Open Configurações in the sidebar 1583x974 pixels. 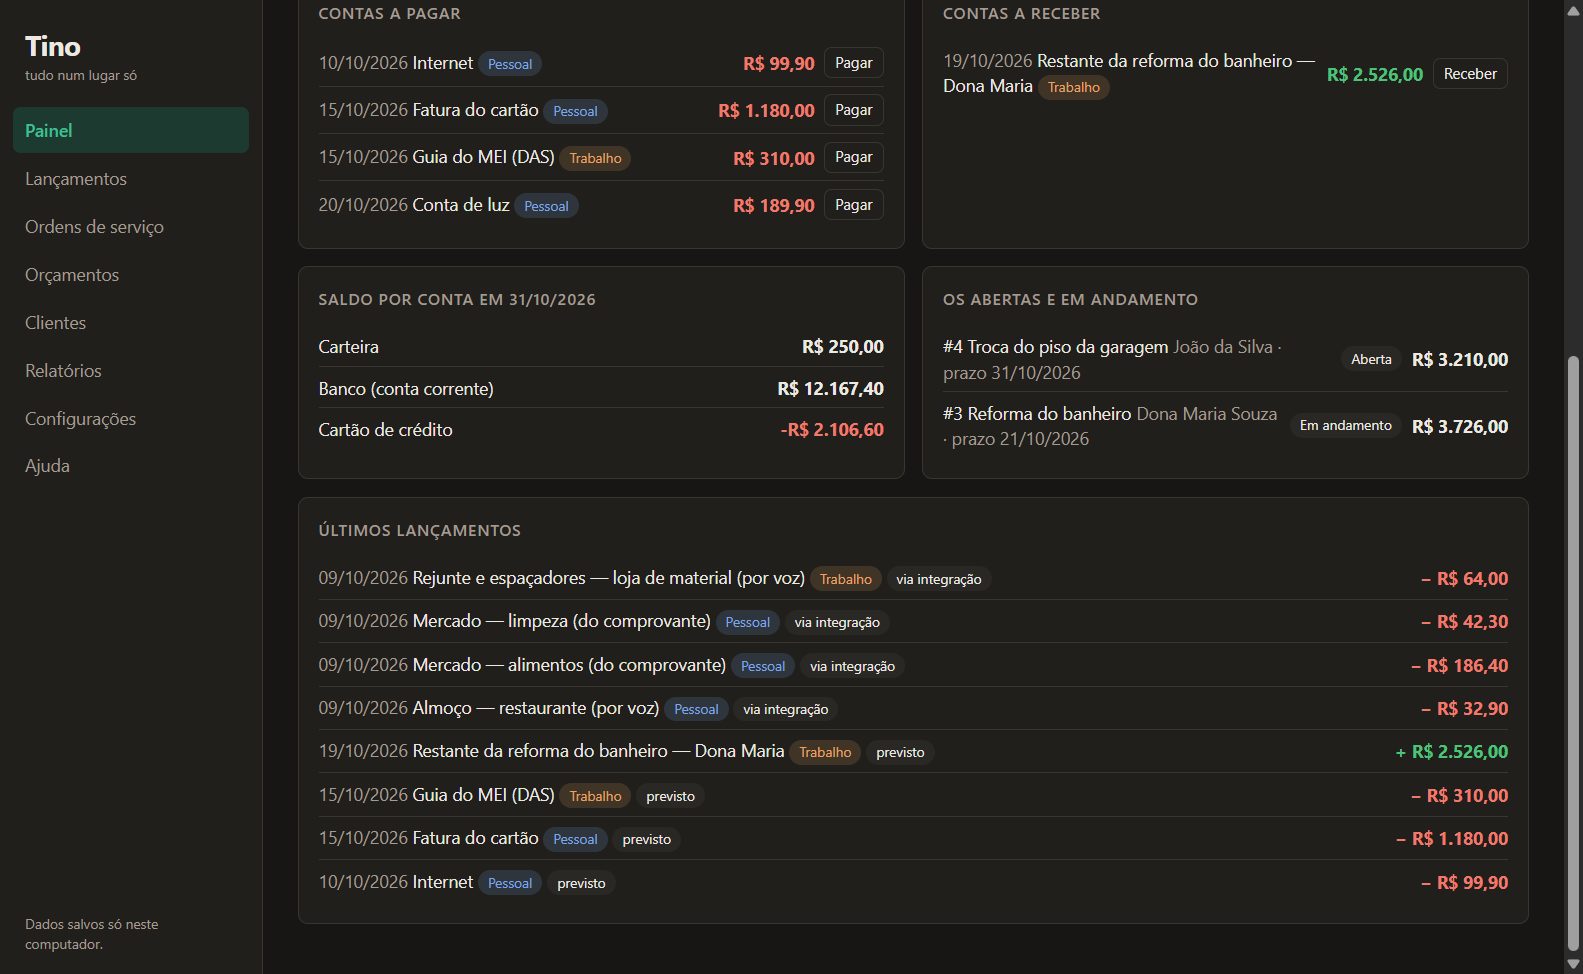130,419
